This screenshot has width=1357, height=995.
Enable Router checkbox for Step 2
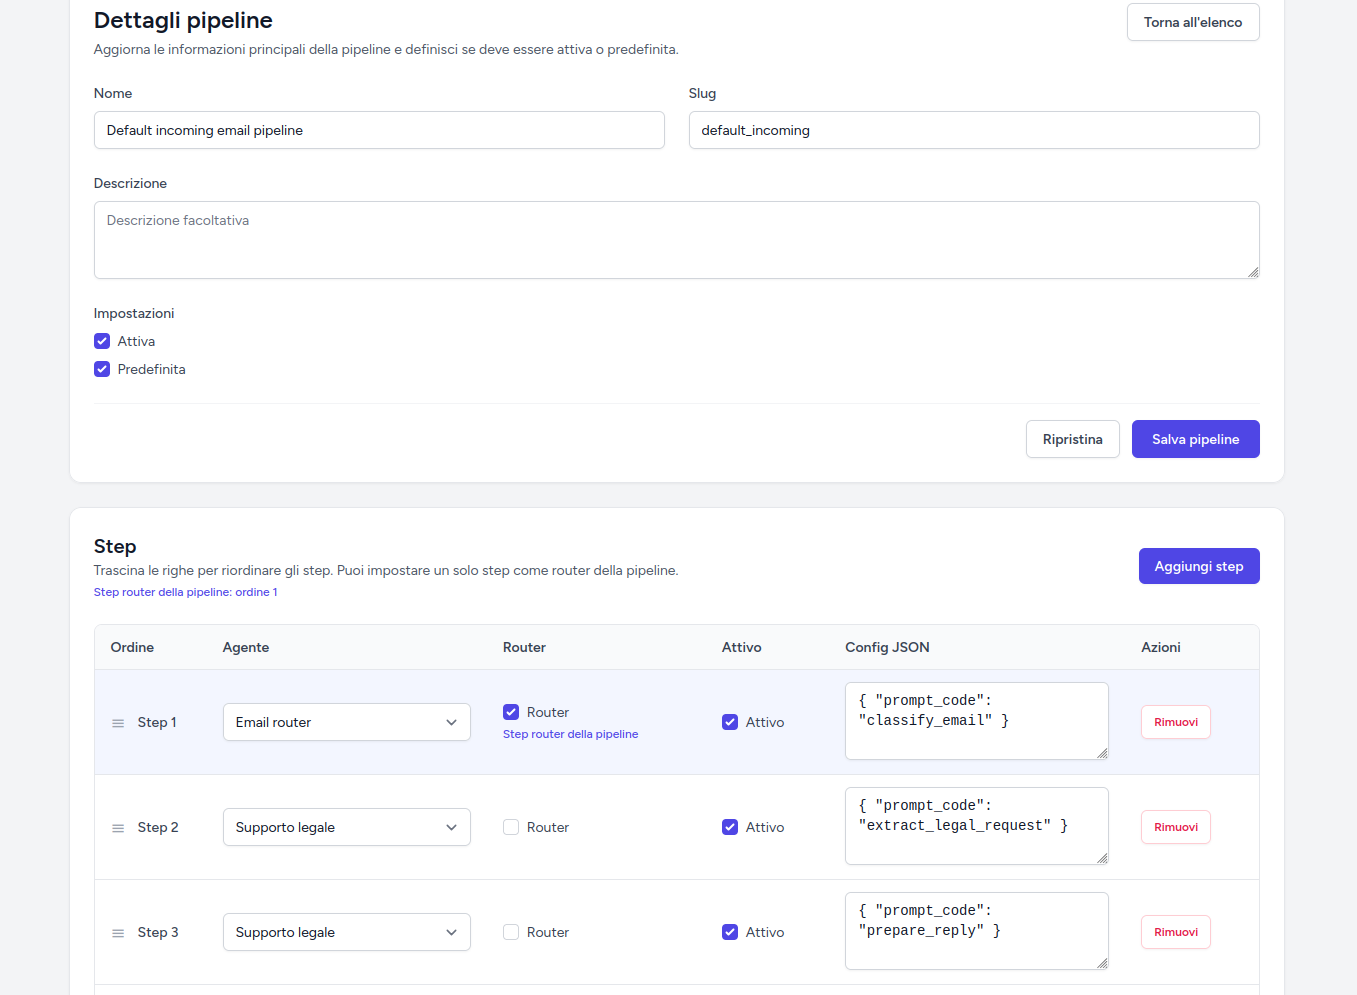pos(511,827)
